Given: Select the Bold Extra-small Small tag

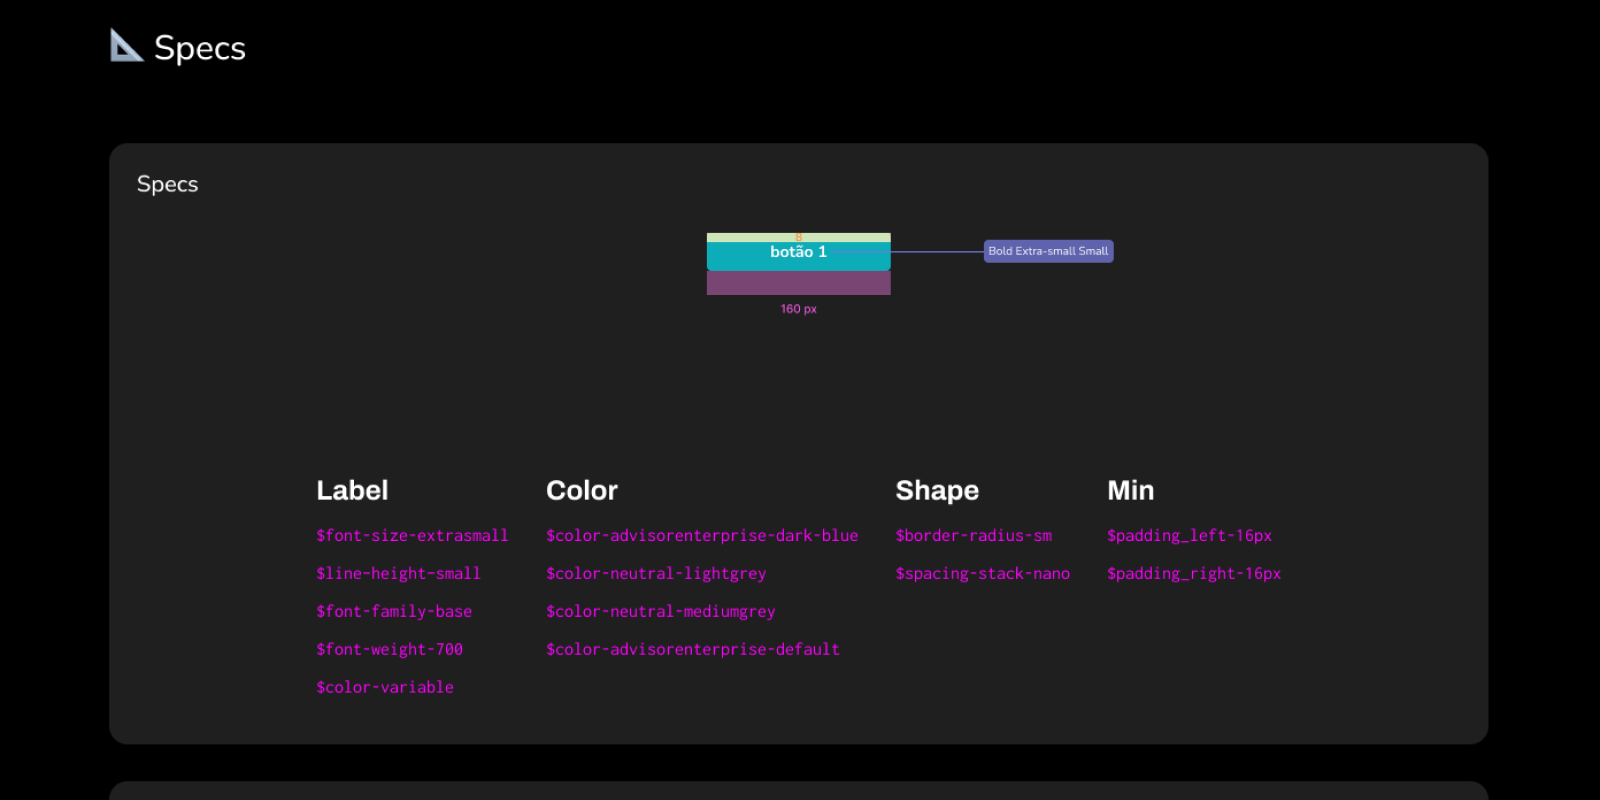Looking at the screenshot, I should pyautogui.click(x=1048, y=251).
